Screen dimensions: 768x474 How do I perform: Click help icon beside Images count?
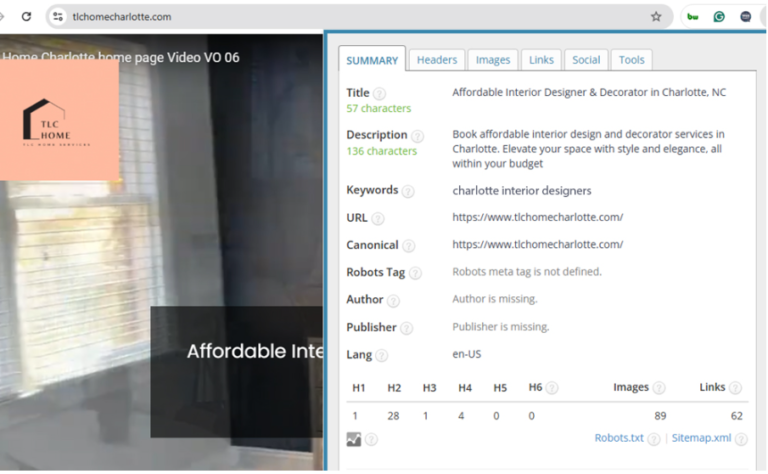[659, 388]
